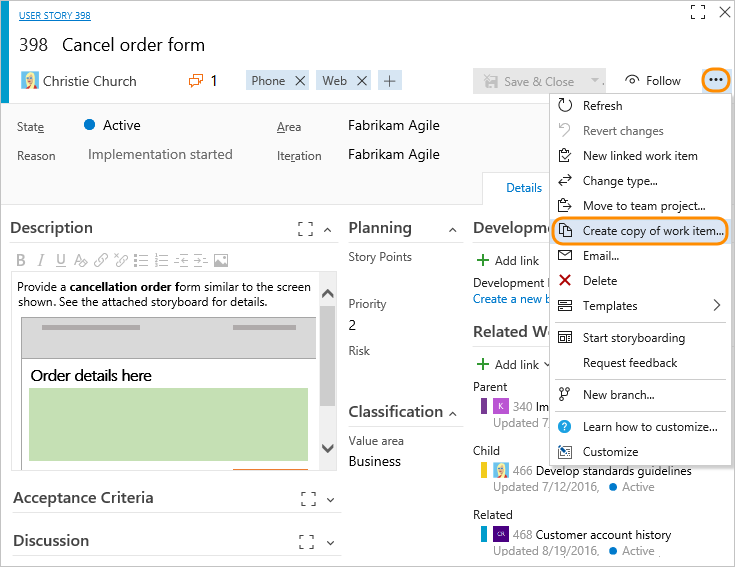Select Create copy of work item
The width and height of the screenshot is (735, 567).
tap(640, 231)
